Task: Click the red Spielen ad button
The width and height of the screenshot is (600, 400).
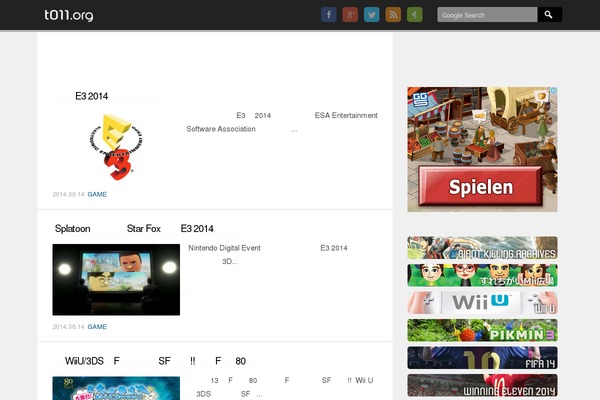Action: pos(481,187)
